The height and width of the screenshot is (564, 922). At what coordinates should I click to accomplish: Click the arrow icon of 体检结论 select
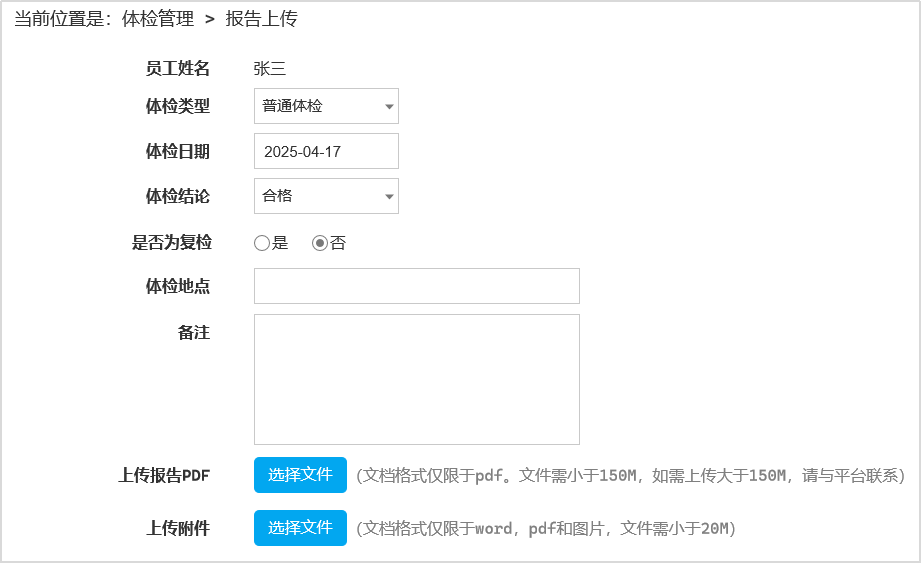point(389,197)
